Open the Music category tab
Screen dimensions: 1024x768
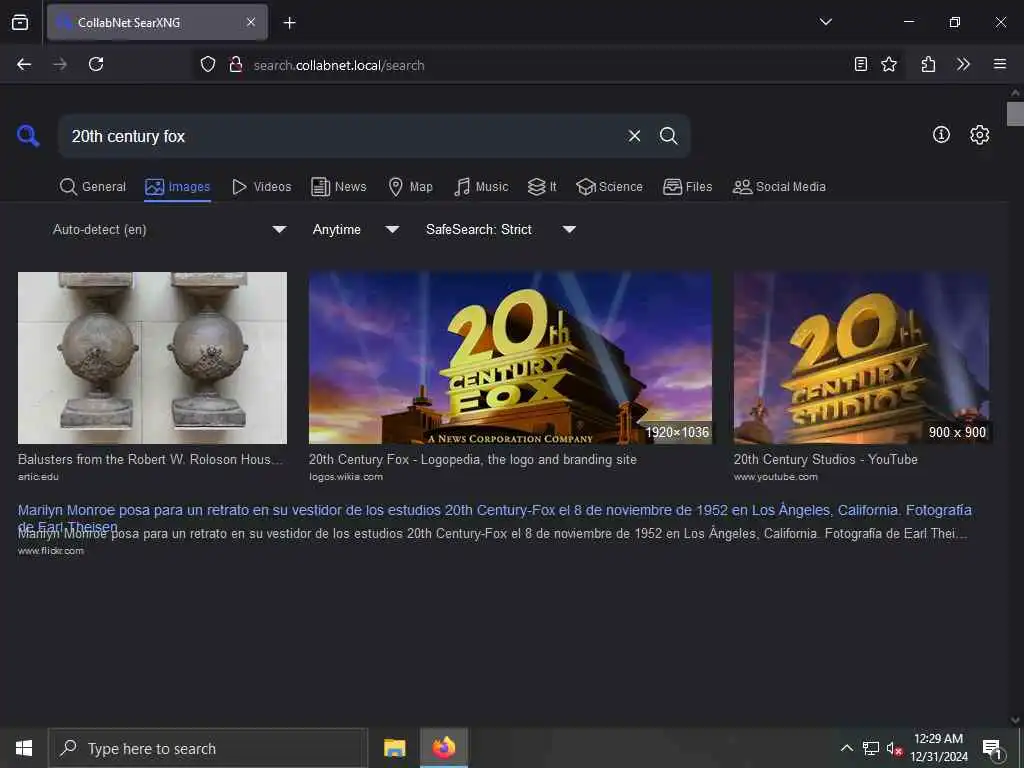(481, 187)
